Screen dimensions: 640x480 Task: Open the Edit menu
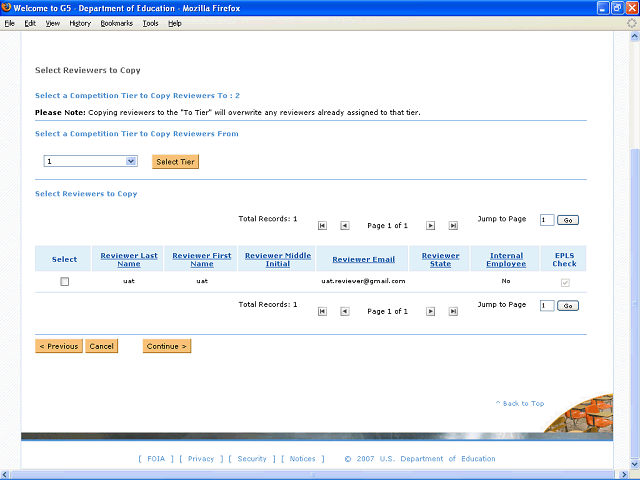pos(30,23)
